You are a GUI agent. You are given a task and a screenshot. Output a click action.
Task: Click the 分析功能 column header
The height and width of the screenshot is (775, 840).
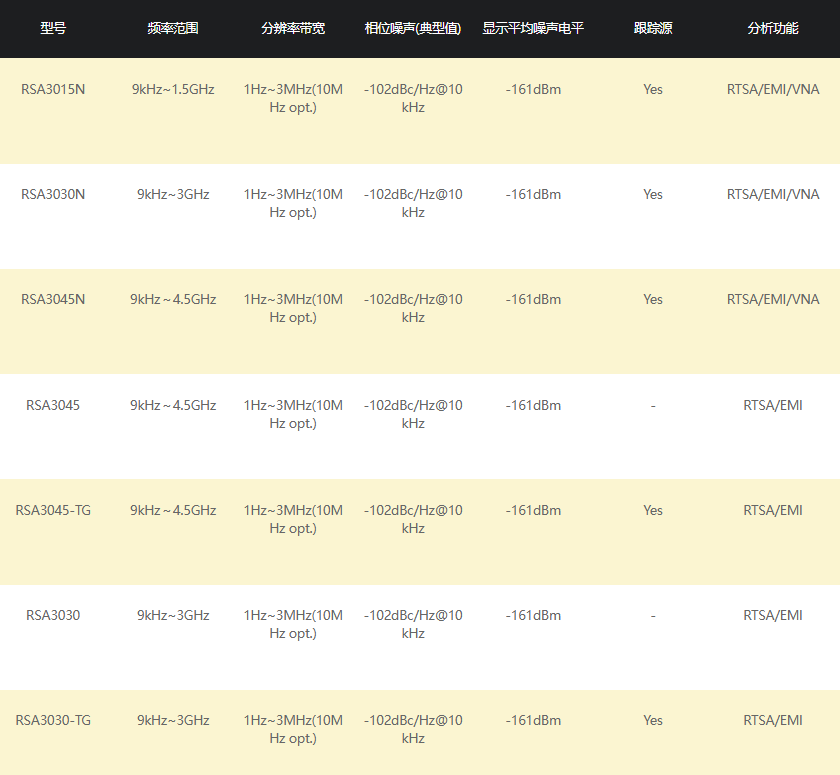pos(773,28)
